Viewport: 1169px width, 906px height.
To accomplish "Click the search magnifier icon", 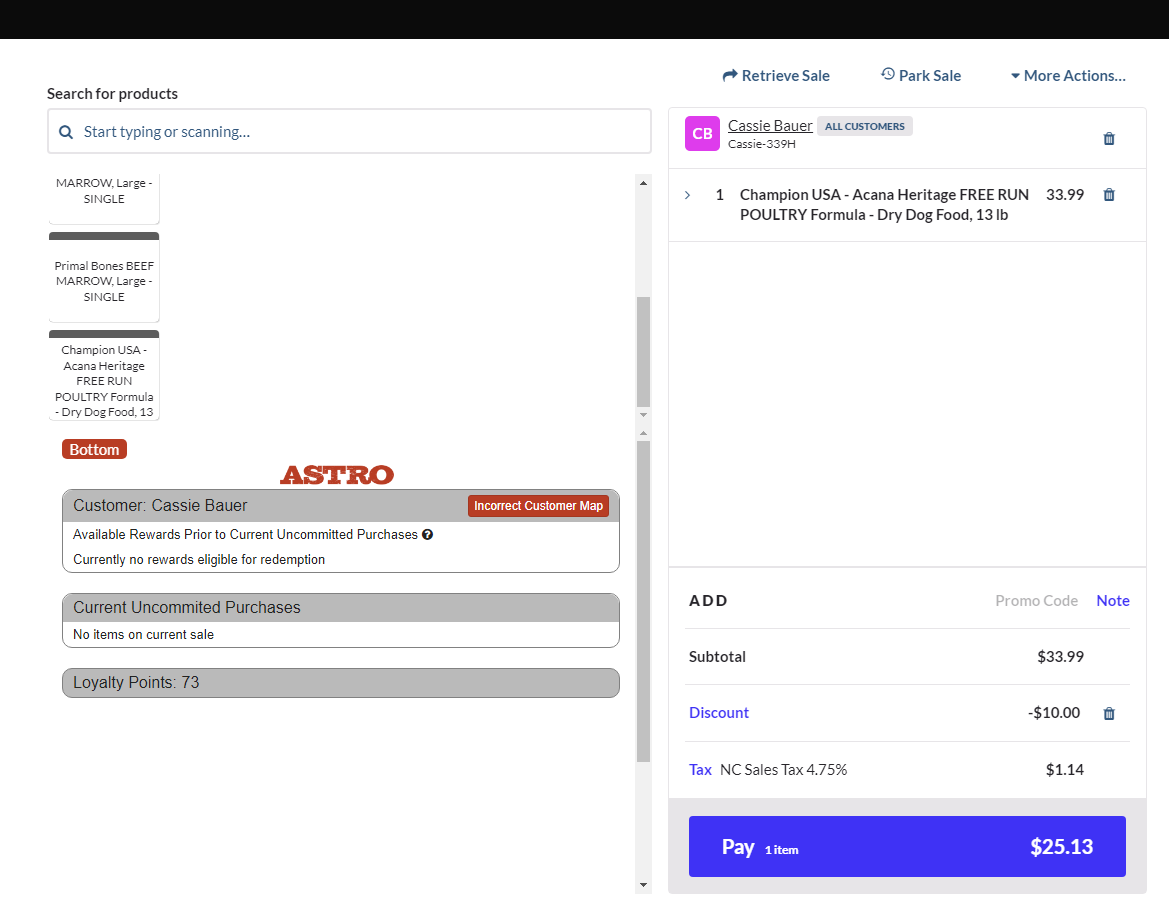I will tap(66, 132).
